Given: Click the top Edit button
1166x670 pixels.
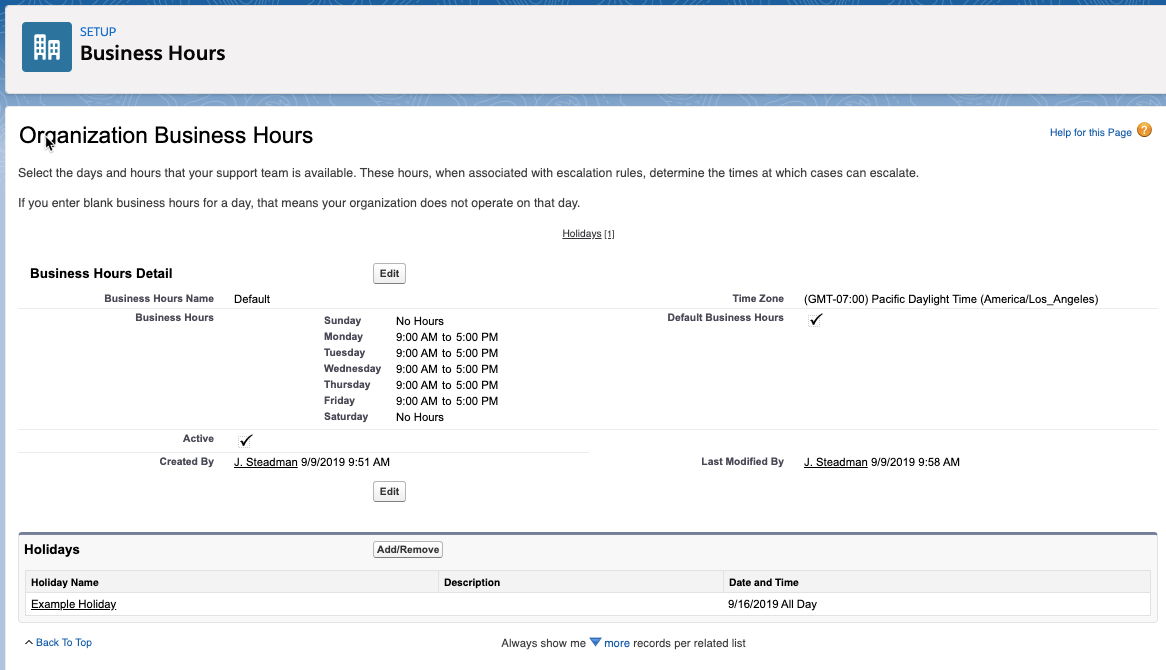Looking at the screenshot, I should 389,273.
